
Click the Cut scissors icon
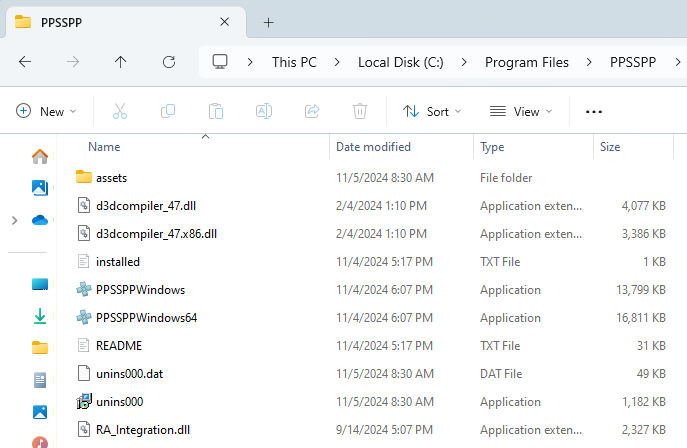tap(120, 111)
